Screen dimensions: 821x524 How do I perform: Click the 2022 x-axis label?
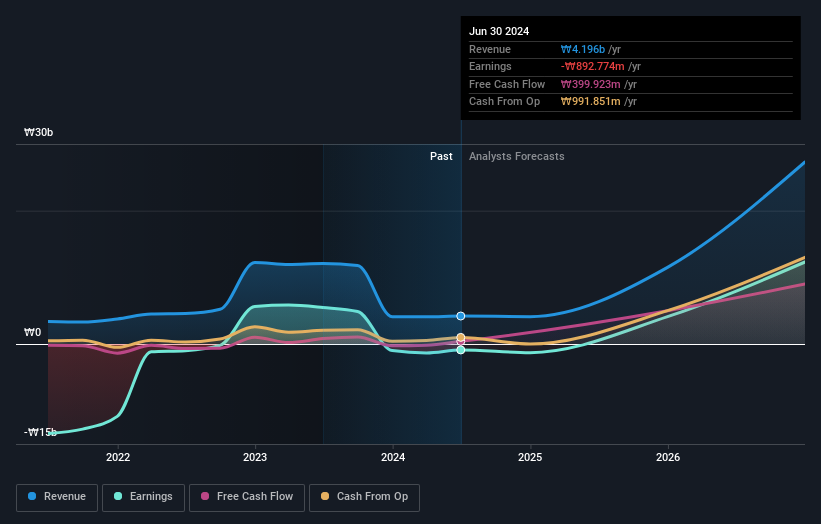point(118,457)
